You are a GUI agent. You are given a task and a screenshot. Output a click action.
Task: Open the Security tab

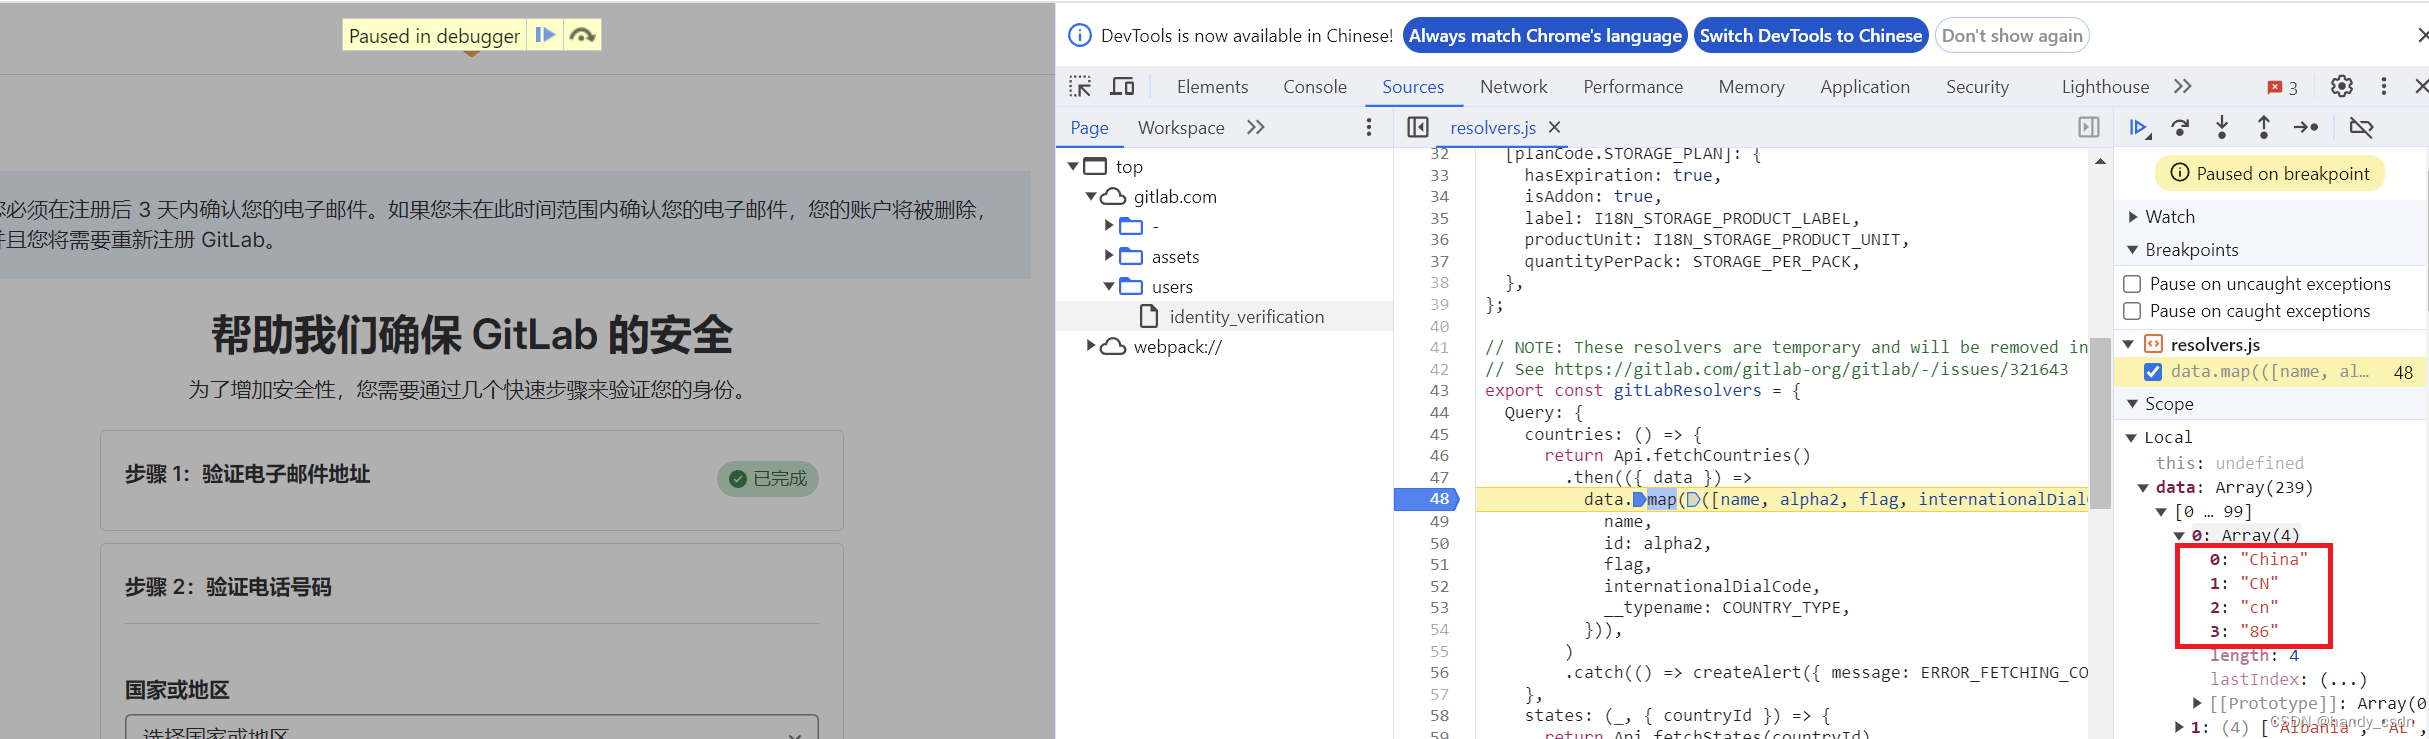point(1977,87)
